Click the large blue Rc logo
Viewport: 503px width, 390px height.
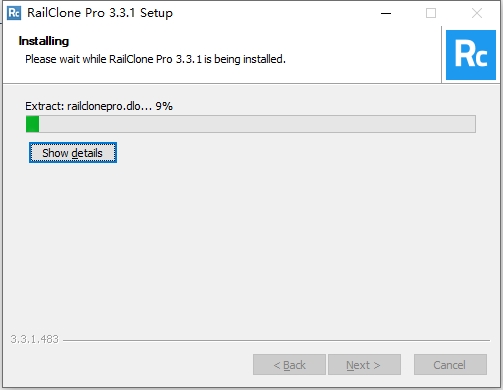point(471,55)
